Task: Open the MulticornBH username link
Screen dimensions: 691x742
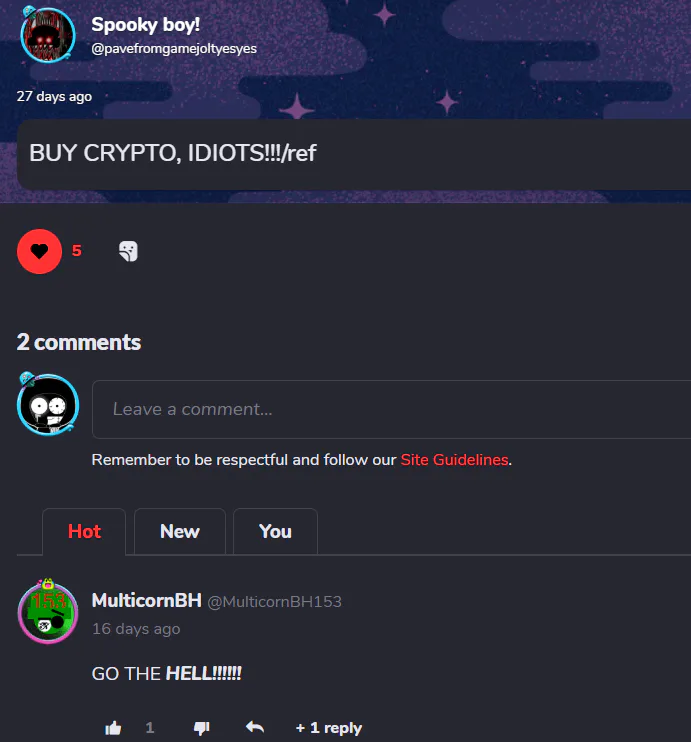Action: point(147,601)
